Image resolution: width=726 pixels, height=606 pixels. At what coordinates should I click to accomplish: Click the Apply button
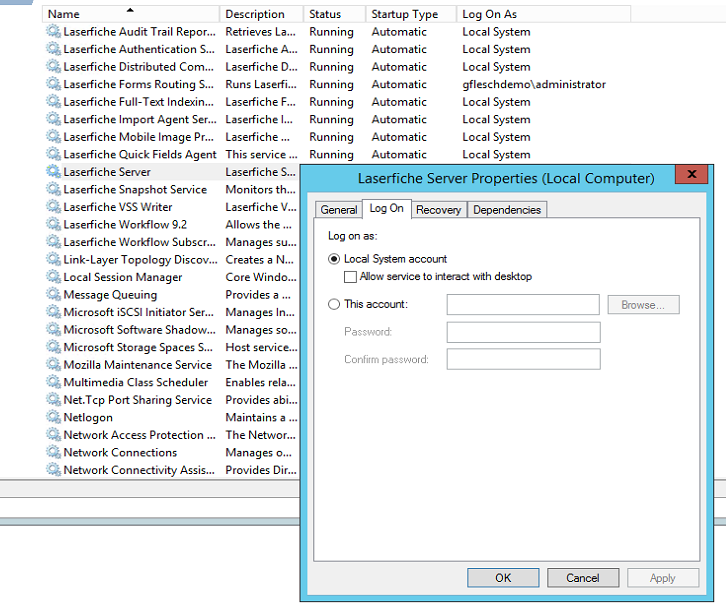[663, 578]
